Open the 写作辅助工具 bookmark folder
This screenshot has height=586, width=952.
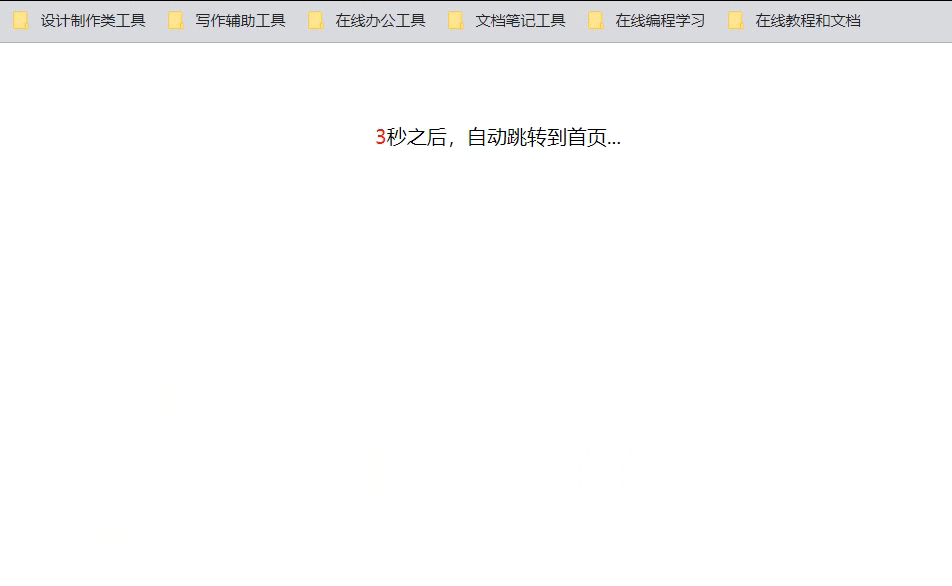click(x=227, y=21)
